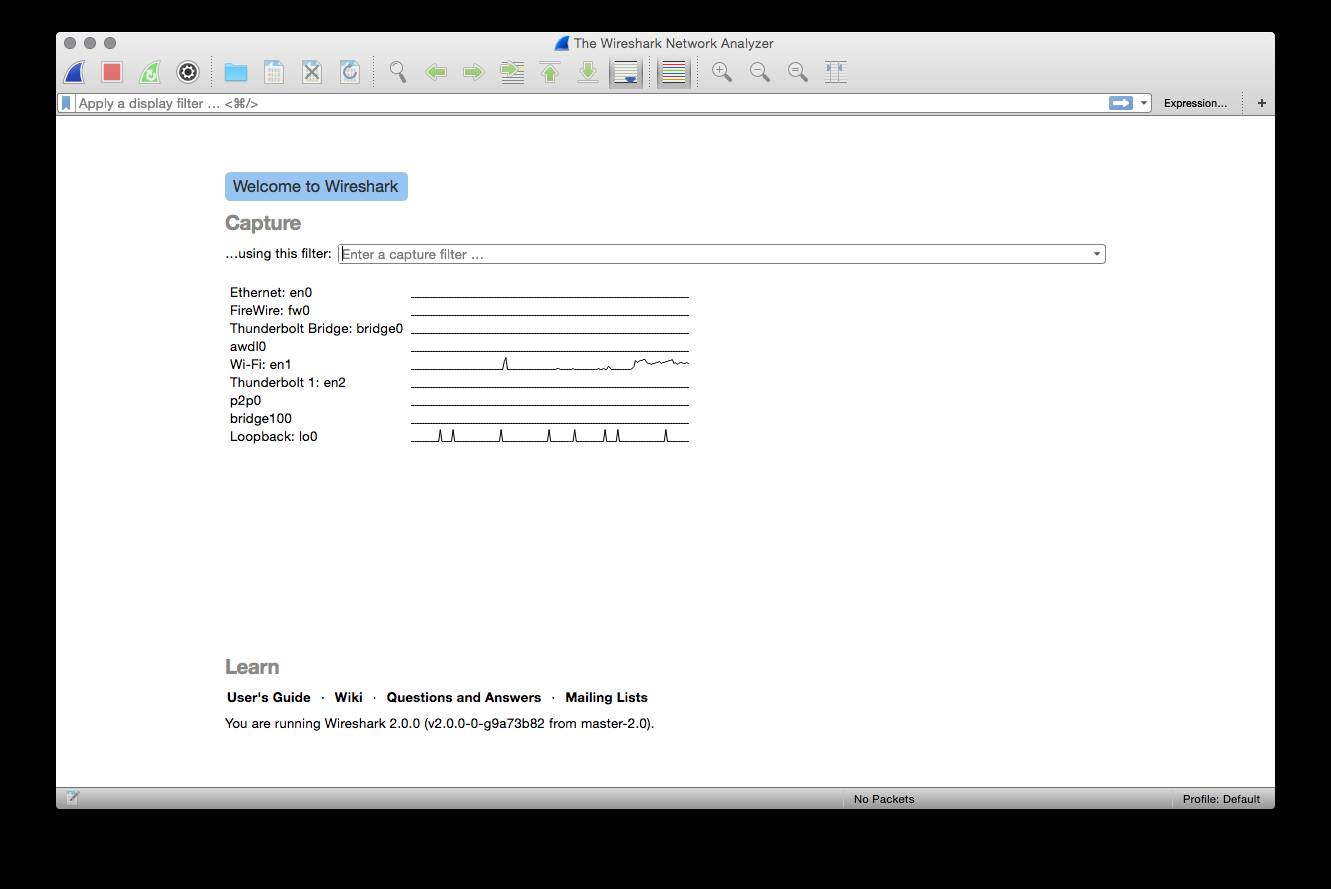
Task: Close this capture file X icon
Action: pos(312,72)
